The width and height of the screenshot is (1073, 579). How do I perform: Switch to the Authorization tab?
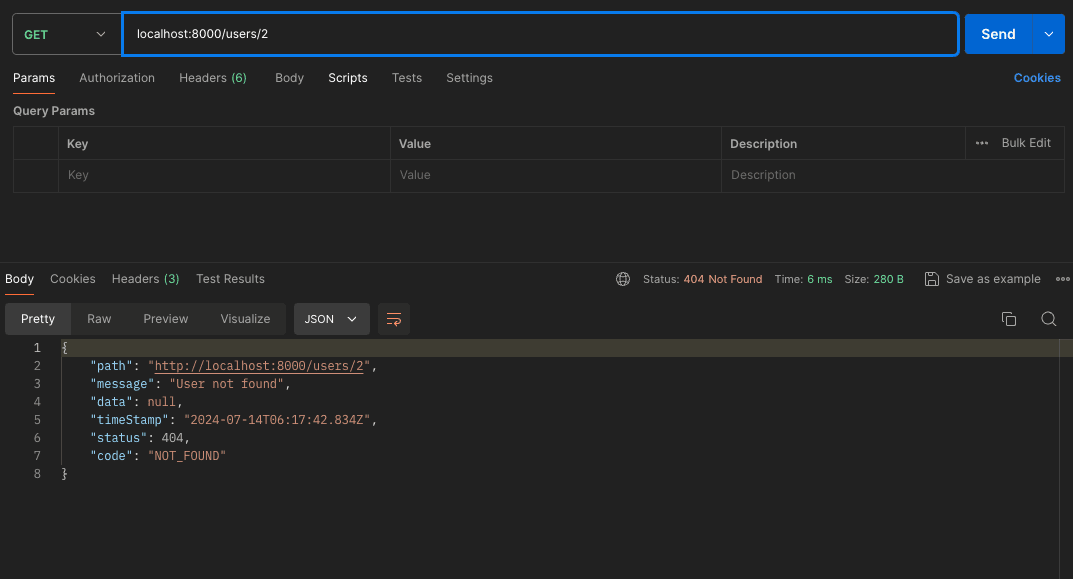point(117,78)
